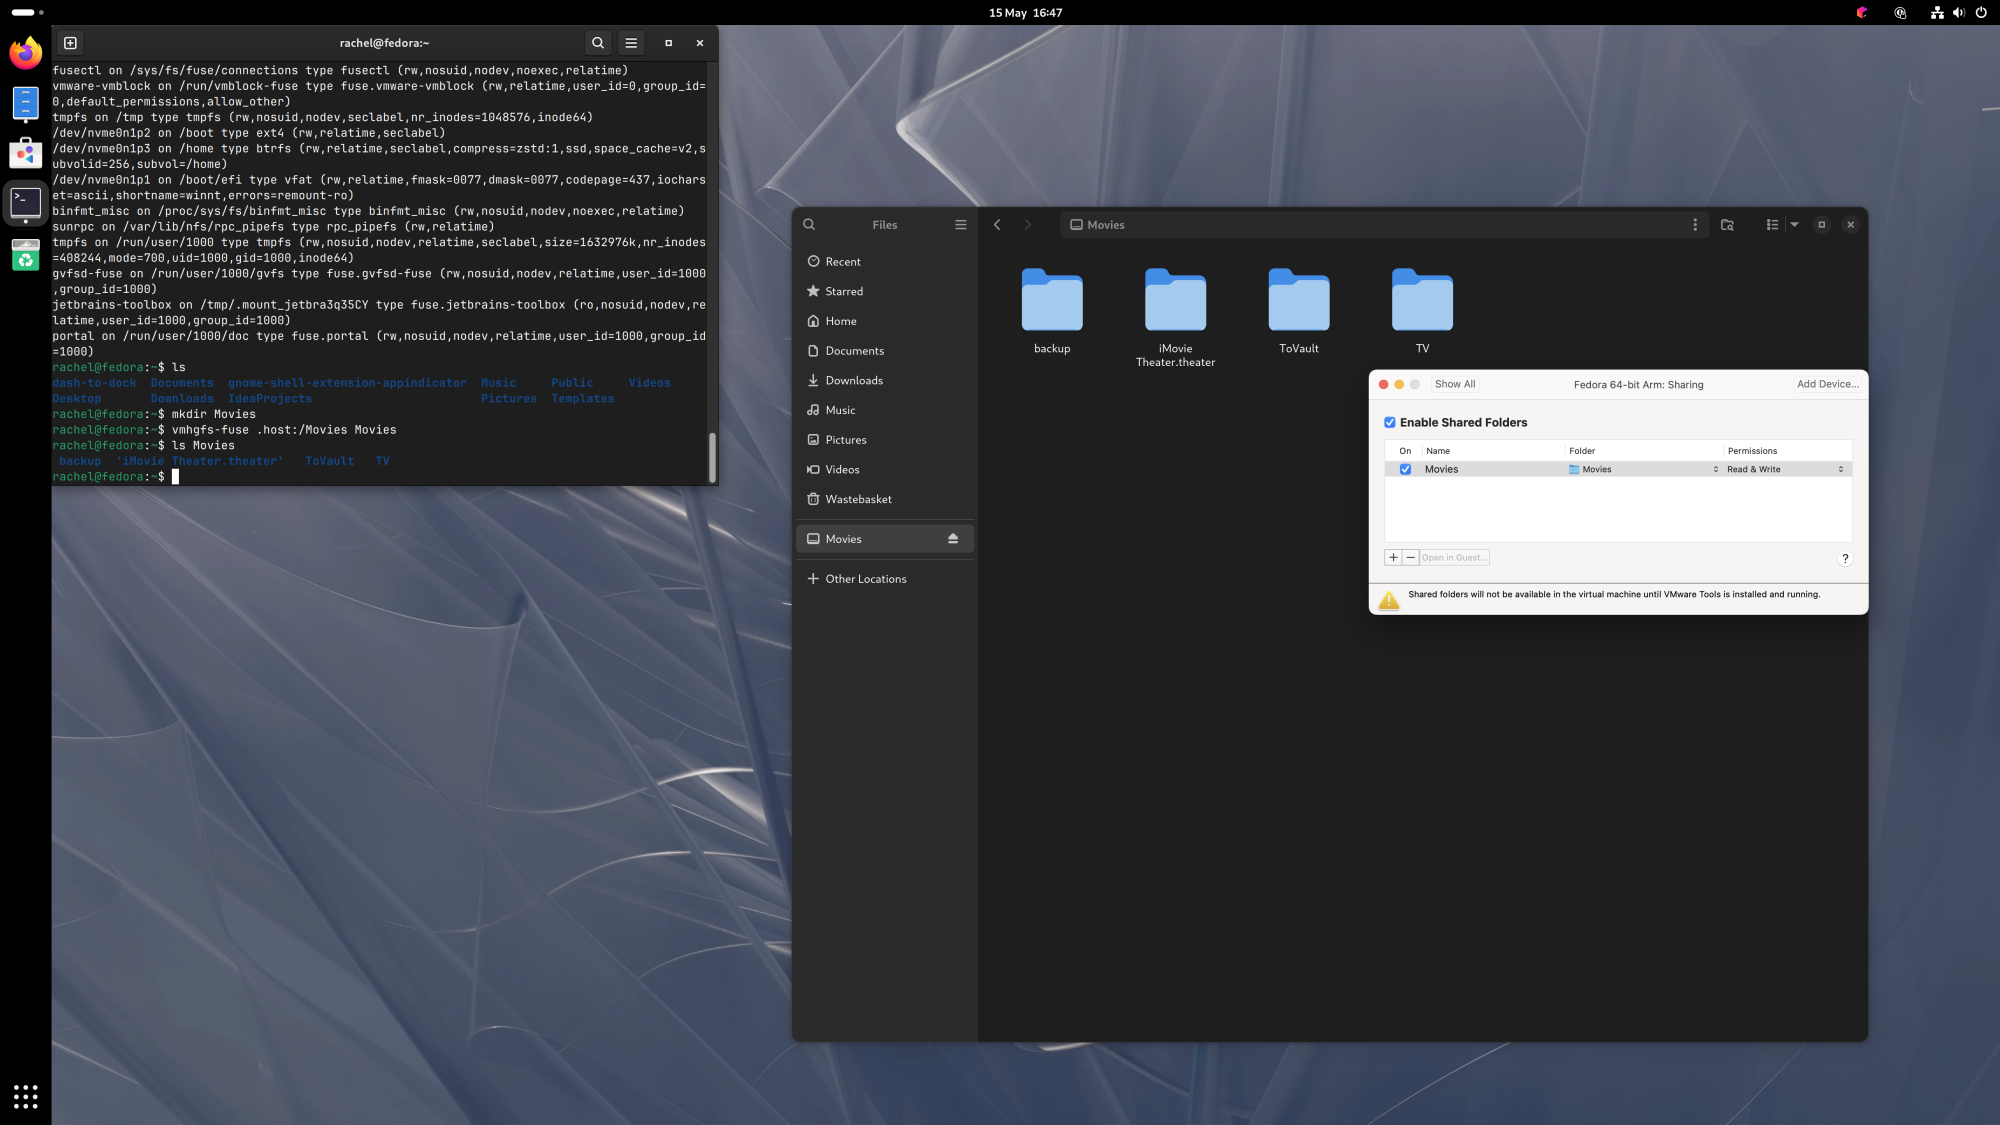The image size is (2000, 1125).
Task: Toggle the Movies shared folder On checkbox
Action: tap(1405, 469)
